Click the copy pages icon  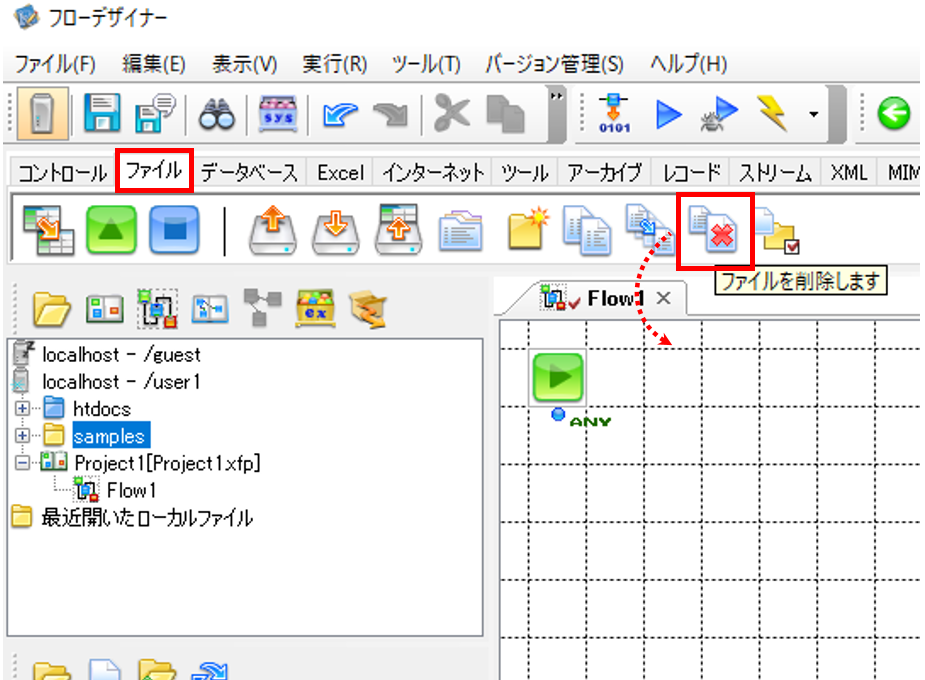(x=505, y=113)
